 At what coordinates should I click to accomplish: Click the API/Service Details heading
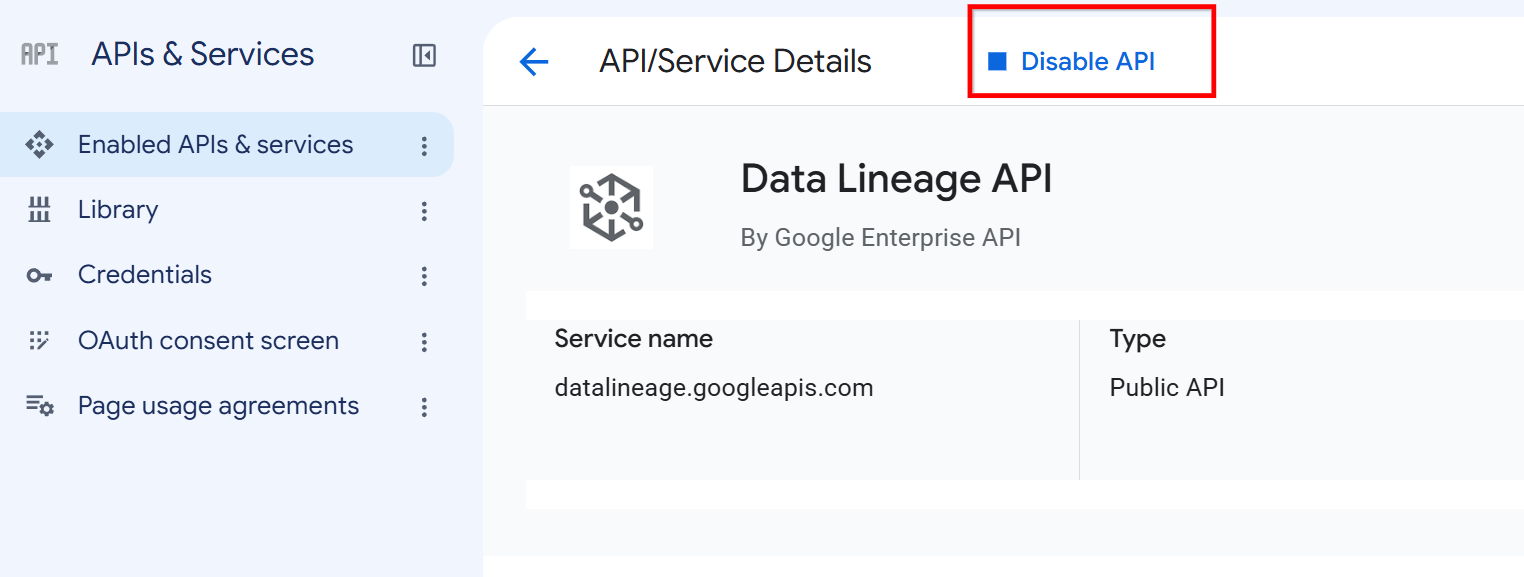click(735, 62)
